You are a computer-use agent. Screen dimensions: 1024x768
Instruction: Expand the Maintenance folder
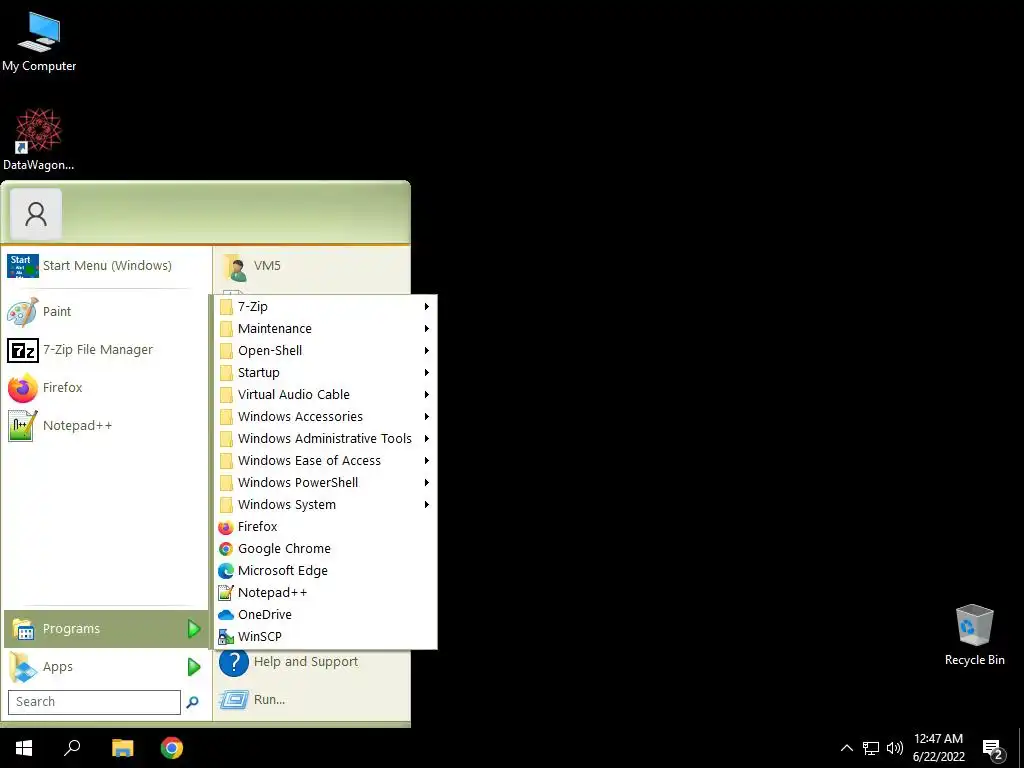point(325,328)
